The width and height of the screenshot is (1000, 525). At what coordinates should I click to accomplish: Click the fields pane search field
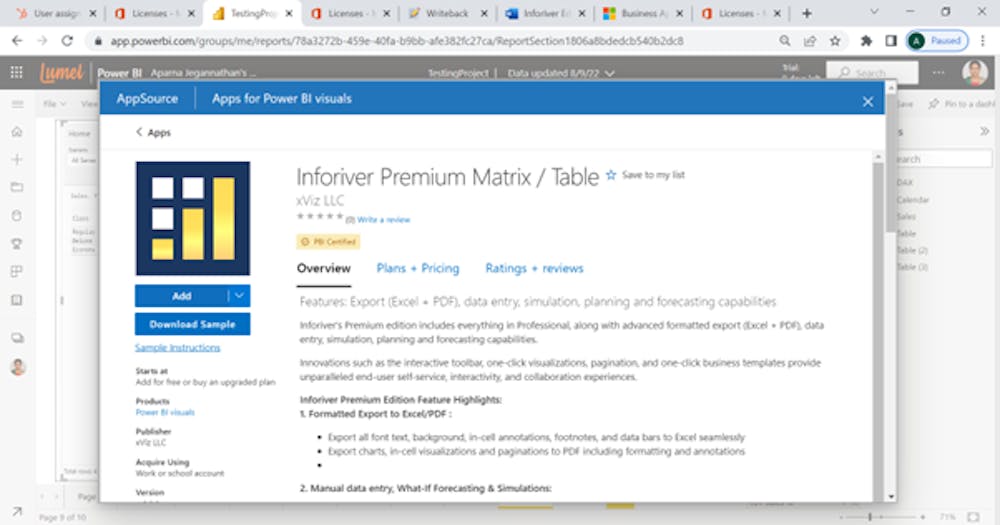(x=943, y=159)
